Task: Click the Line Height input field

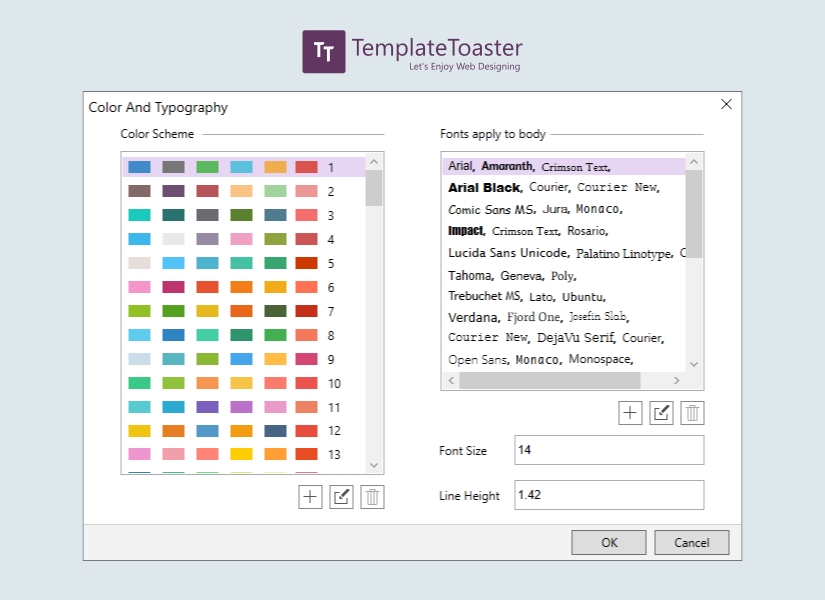Action: point(608,495)
